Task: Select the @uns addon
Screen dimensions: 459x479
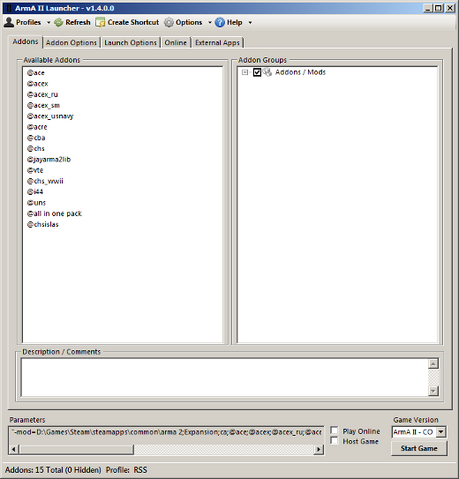Action: [36, 203]
